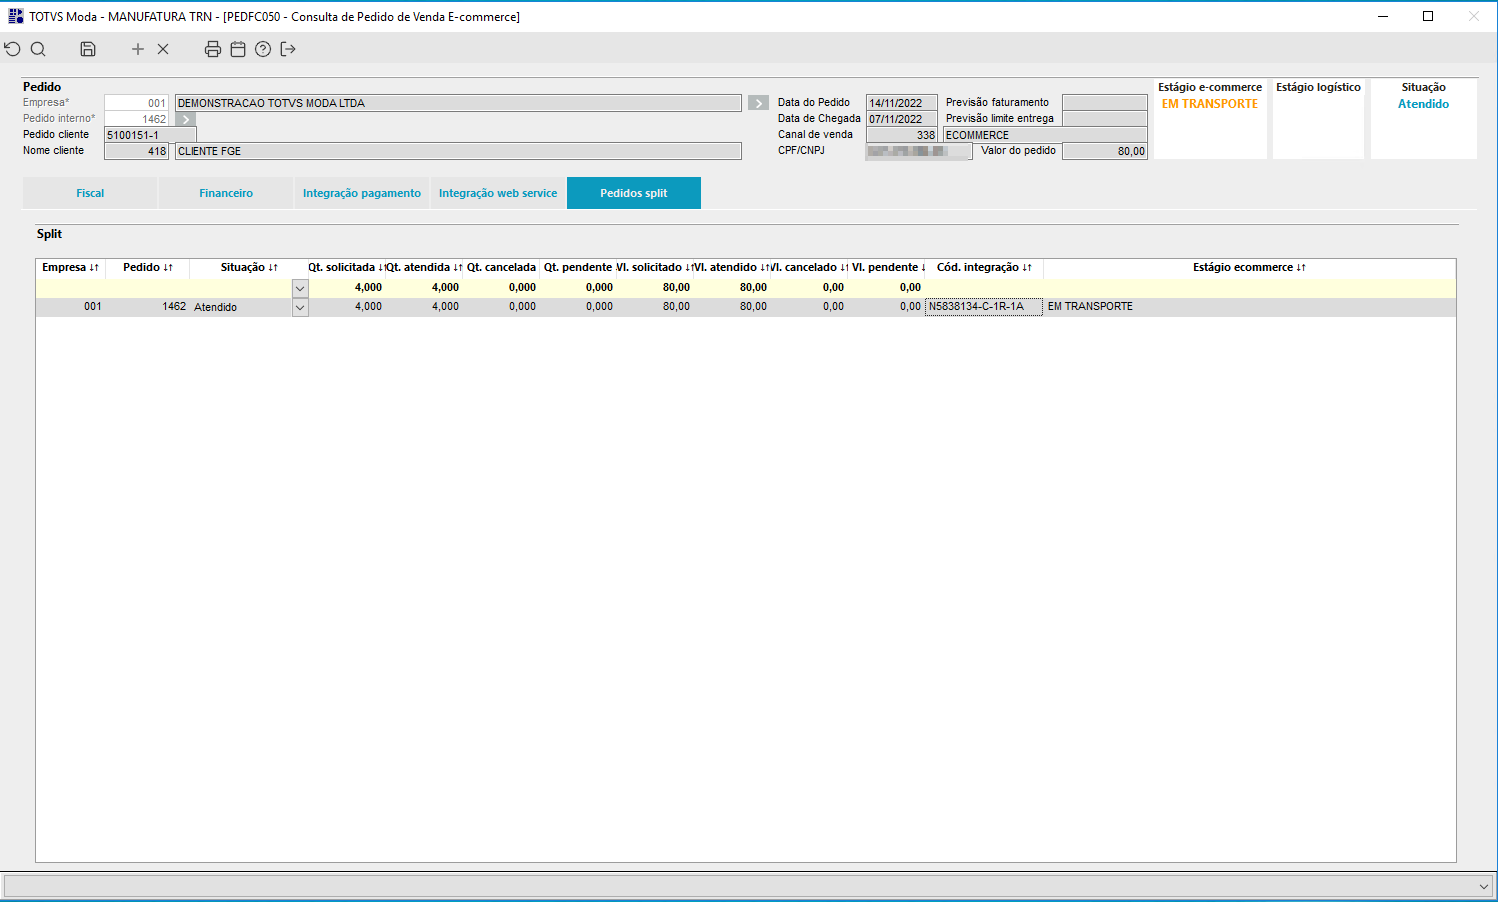Click the Pedido cliente field 5100151-1

coord(150,135)
